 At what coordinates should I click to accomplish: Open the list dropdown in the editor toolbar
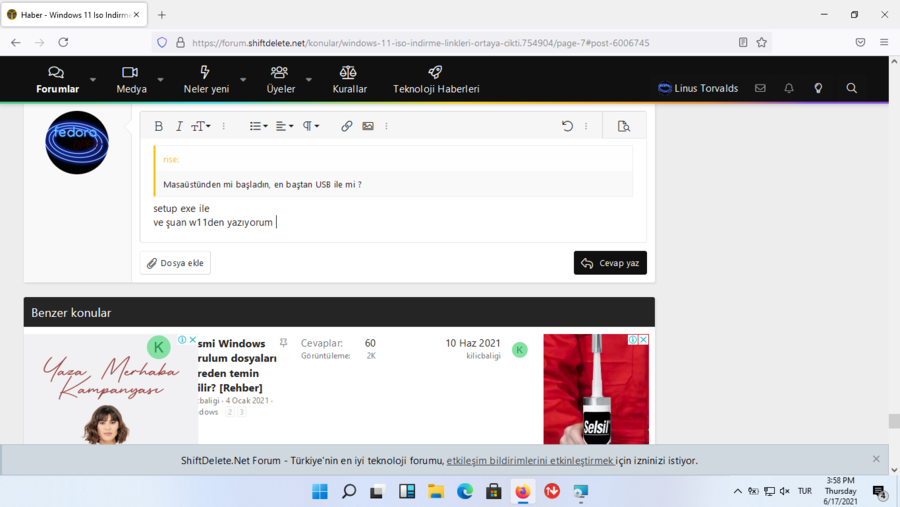click(x=258, y=126)
